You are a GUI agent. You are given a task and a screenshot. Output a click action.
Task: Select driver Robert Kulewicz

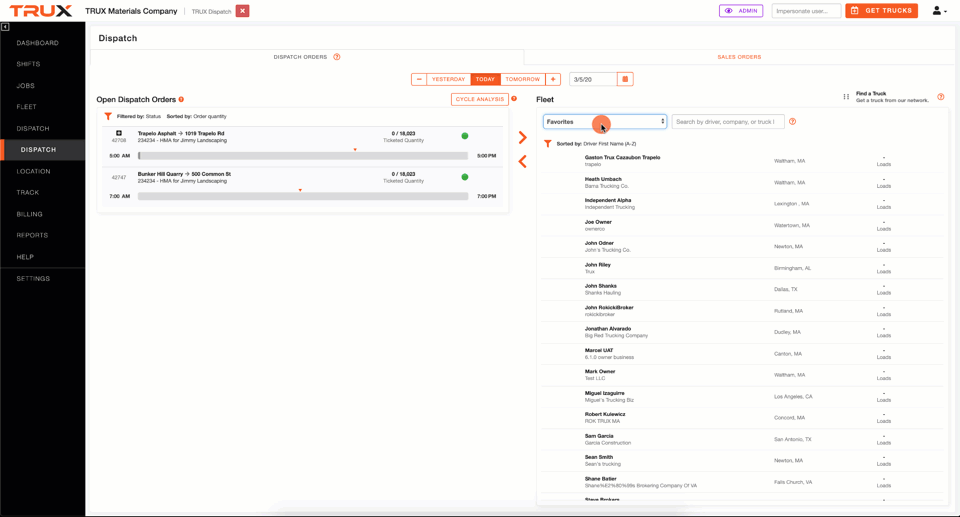(x=742, y=418)
